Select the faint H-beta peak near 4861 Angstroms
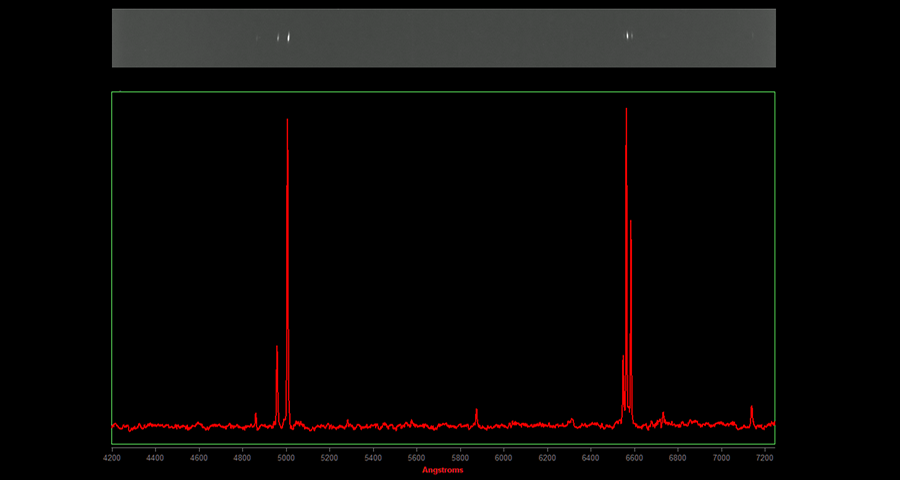The height and width of the screenshot is (480, 900). [256, 414]
